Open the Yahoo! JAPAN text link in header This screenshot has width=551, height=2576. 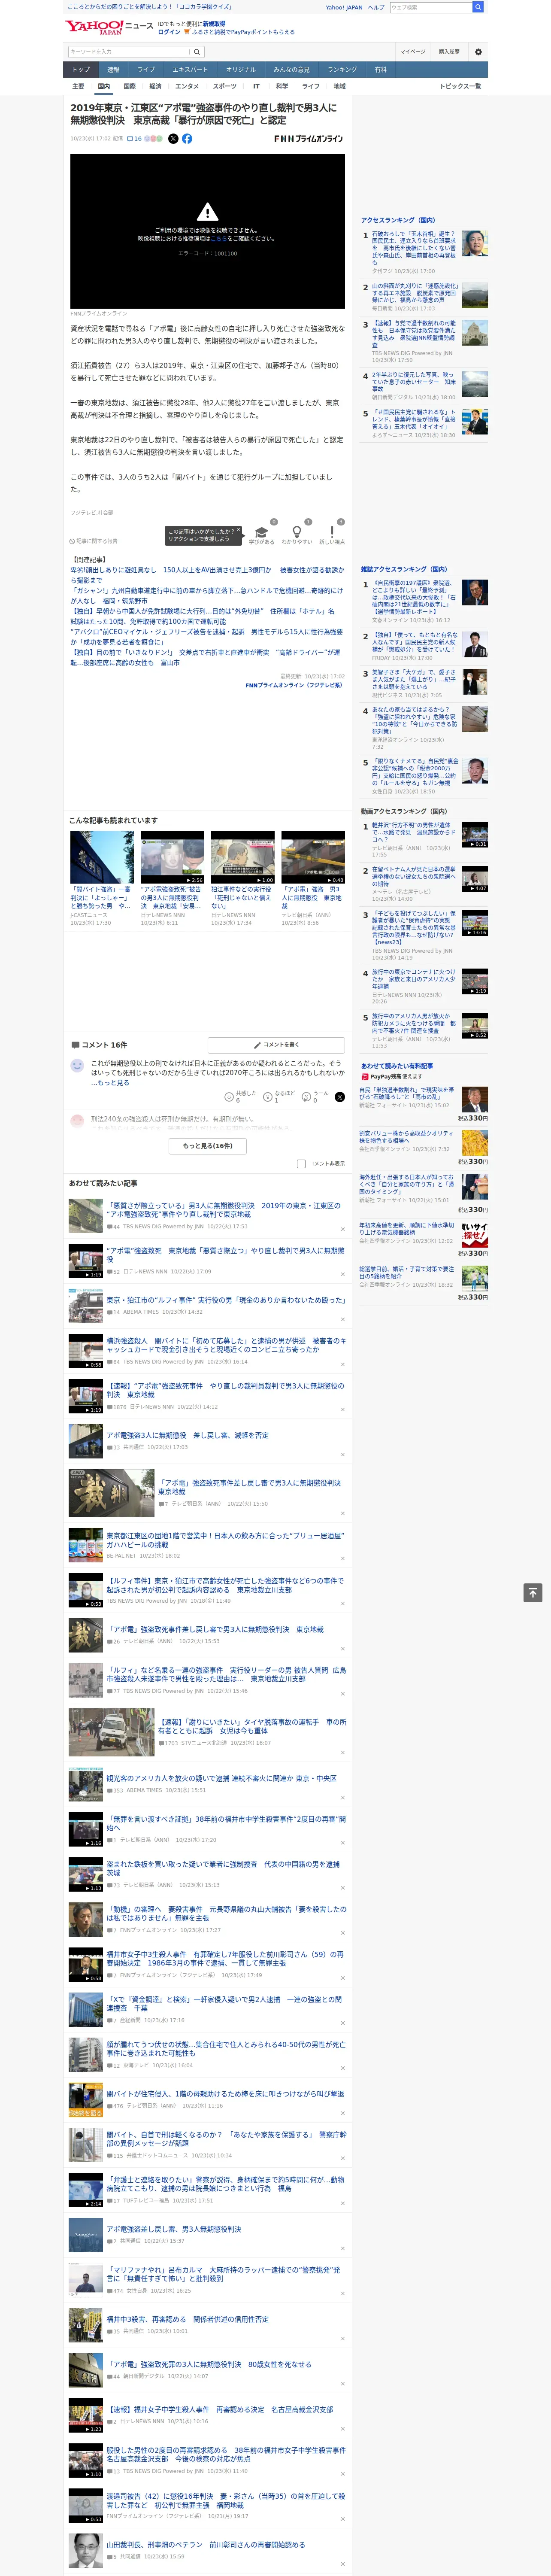tap(344, 7)
